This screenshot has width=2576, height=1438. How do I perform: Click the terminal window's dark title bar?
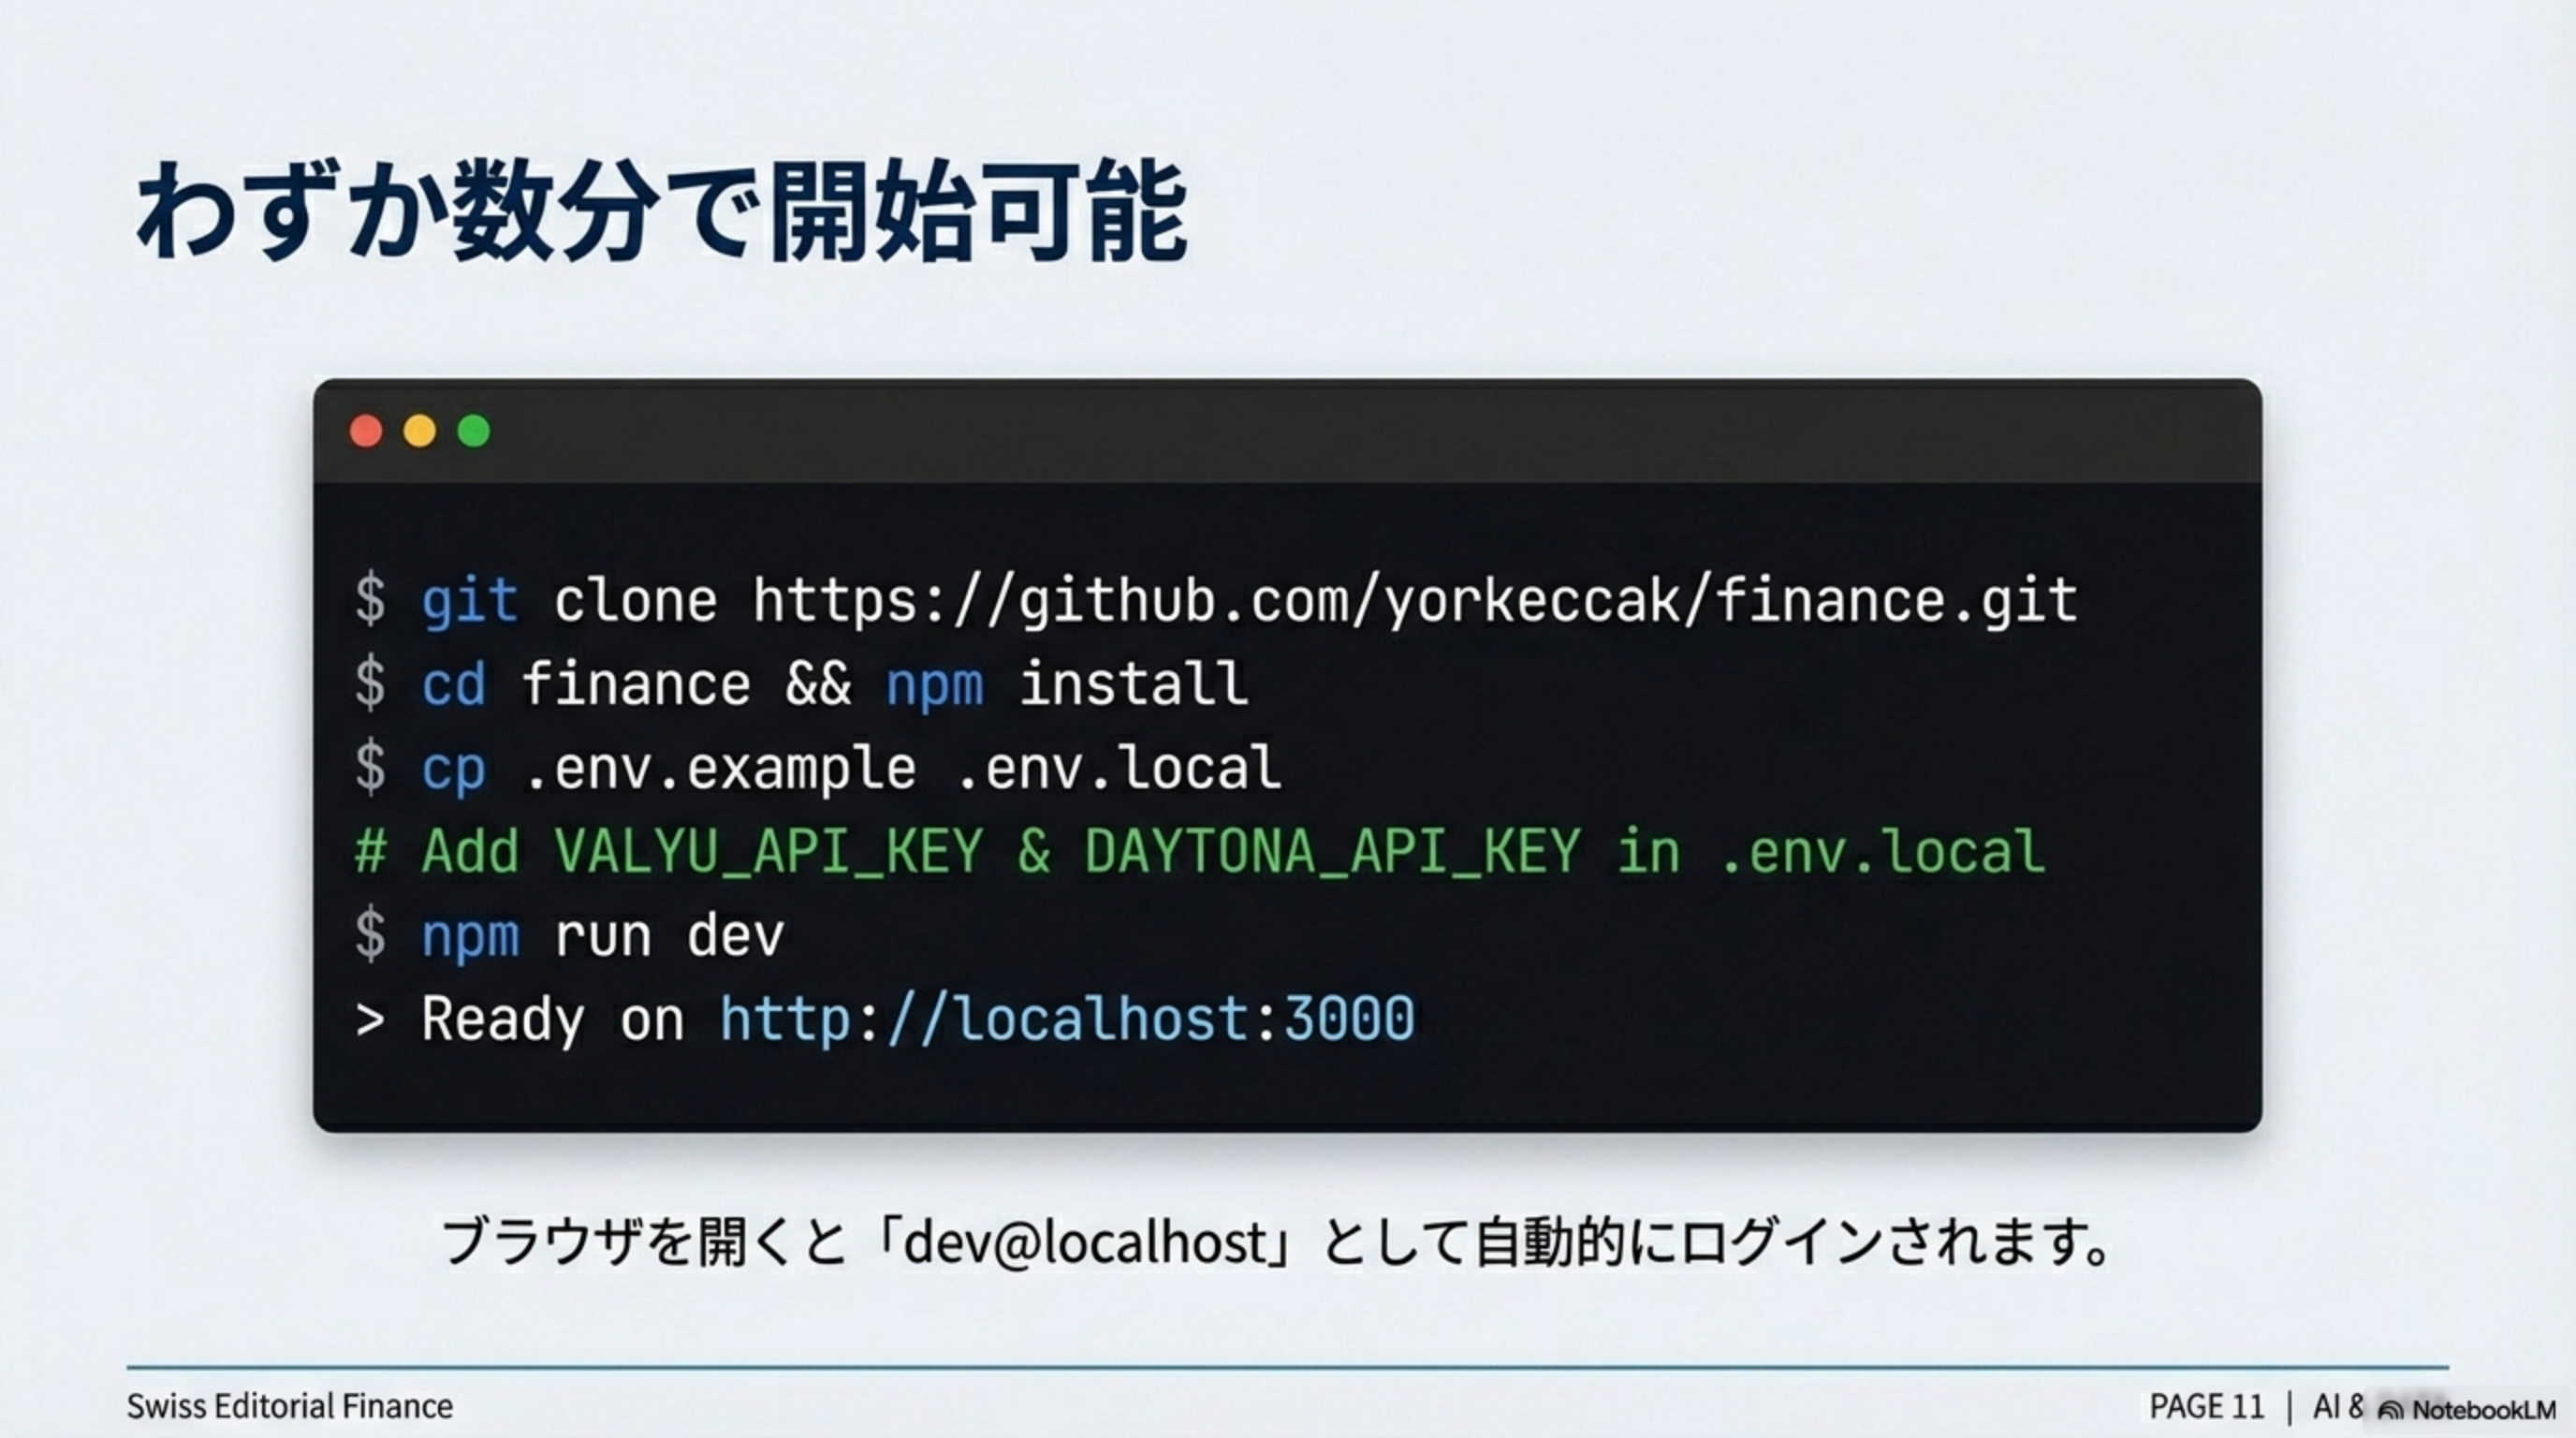point(1300,431)
